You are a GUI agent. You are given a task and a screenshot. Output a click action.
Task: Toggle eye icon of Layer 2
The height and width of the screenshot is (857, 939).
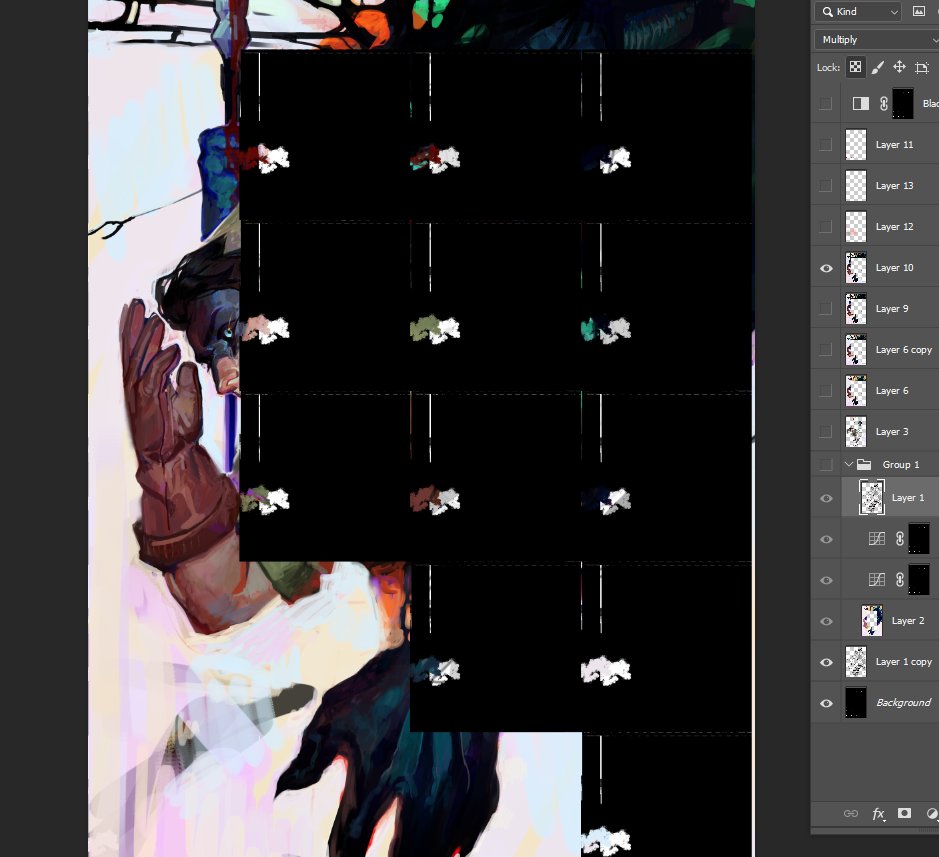(826, 620)
